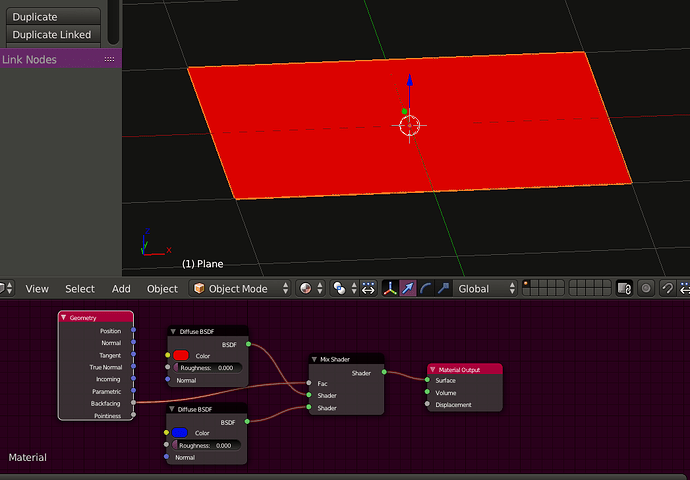Click the Geometry node title
Viewport: 690px width, 480px height.
(x=83, y=317)
